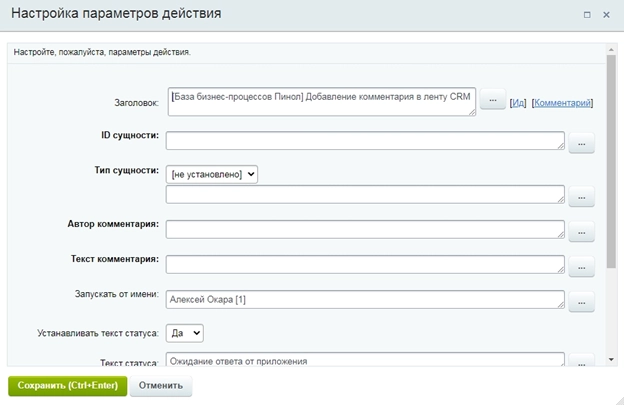This screenshot has width=624, height=405.
Task: Cancel changes with Отменить button
Action: [x=161, y=386]
